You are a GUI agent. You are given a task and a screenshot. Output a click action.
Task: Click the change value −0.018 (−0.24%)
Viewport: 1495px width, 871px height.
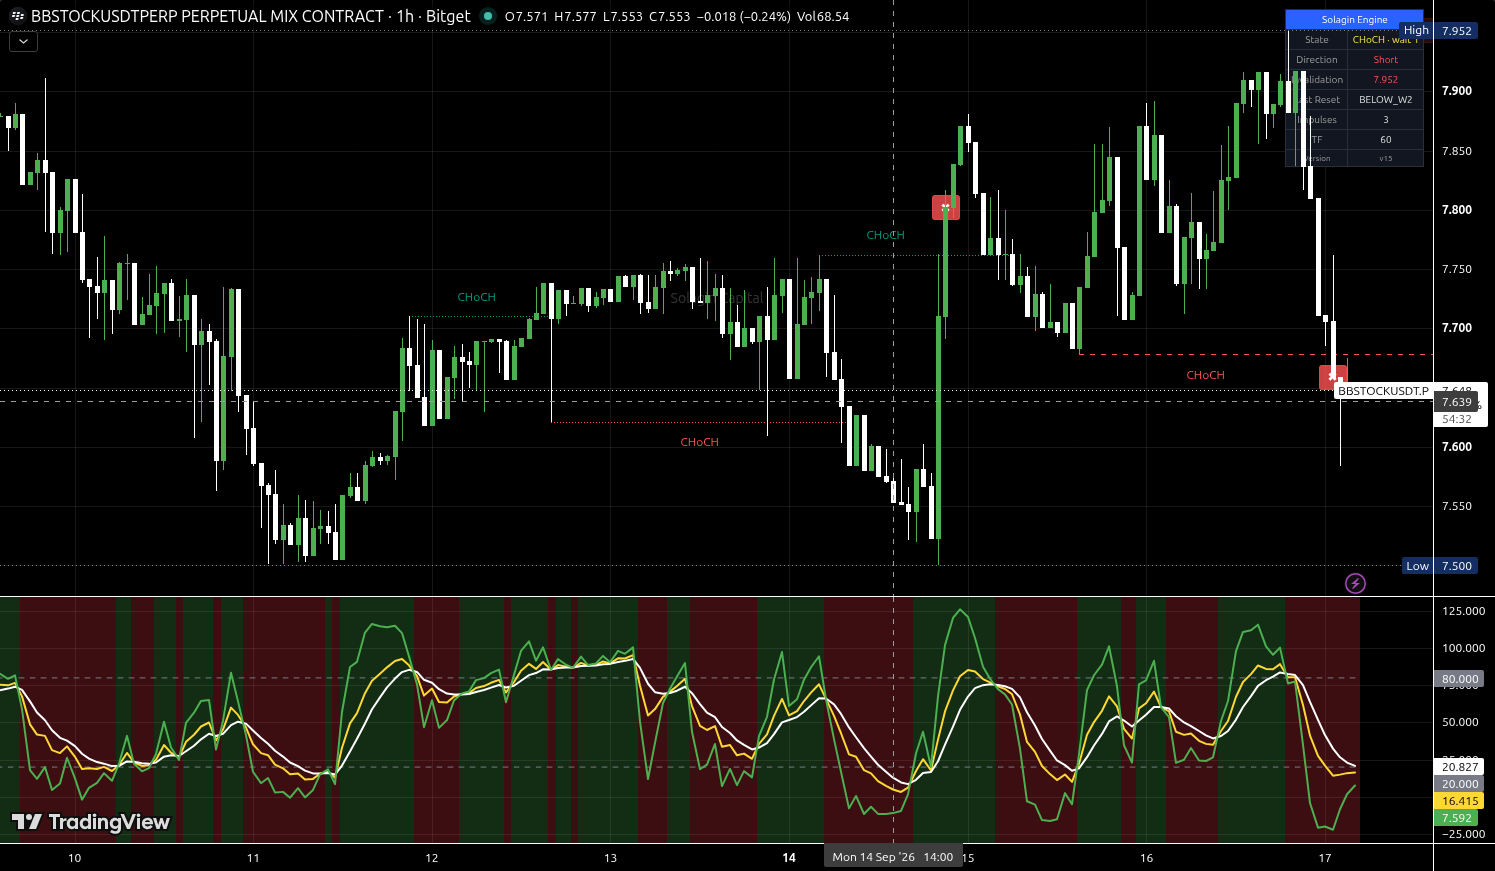coord(743,16)
